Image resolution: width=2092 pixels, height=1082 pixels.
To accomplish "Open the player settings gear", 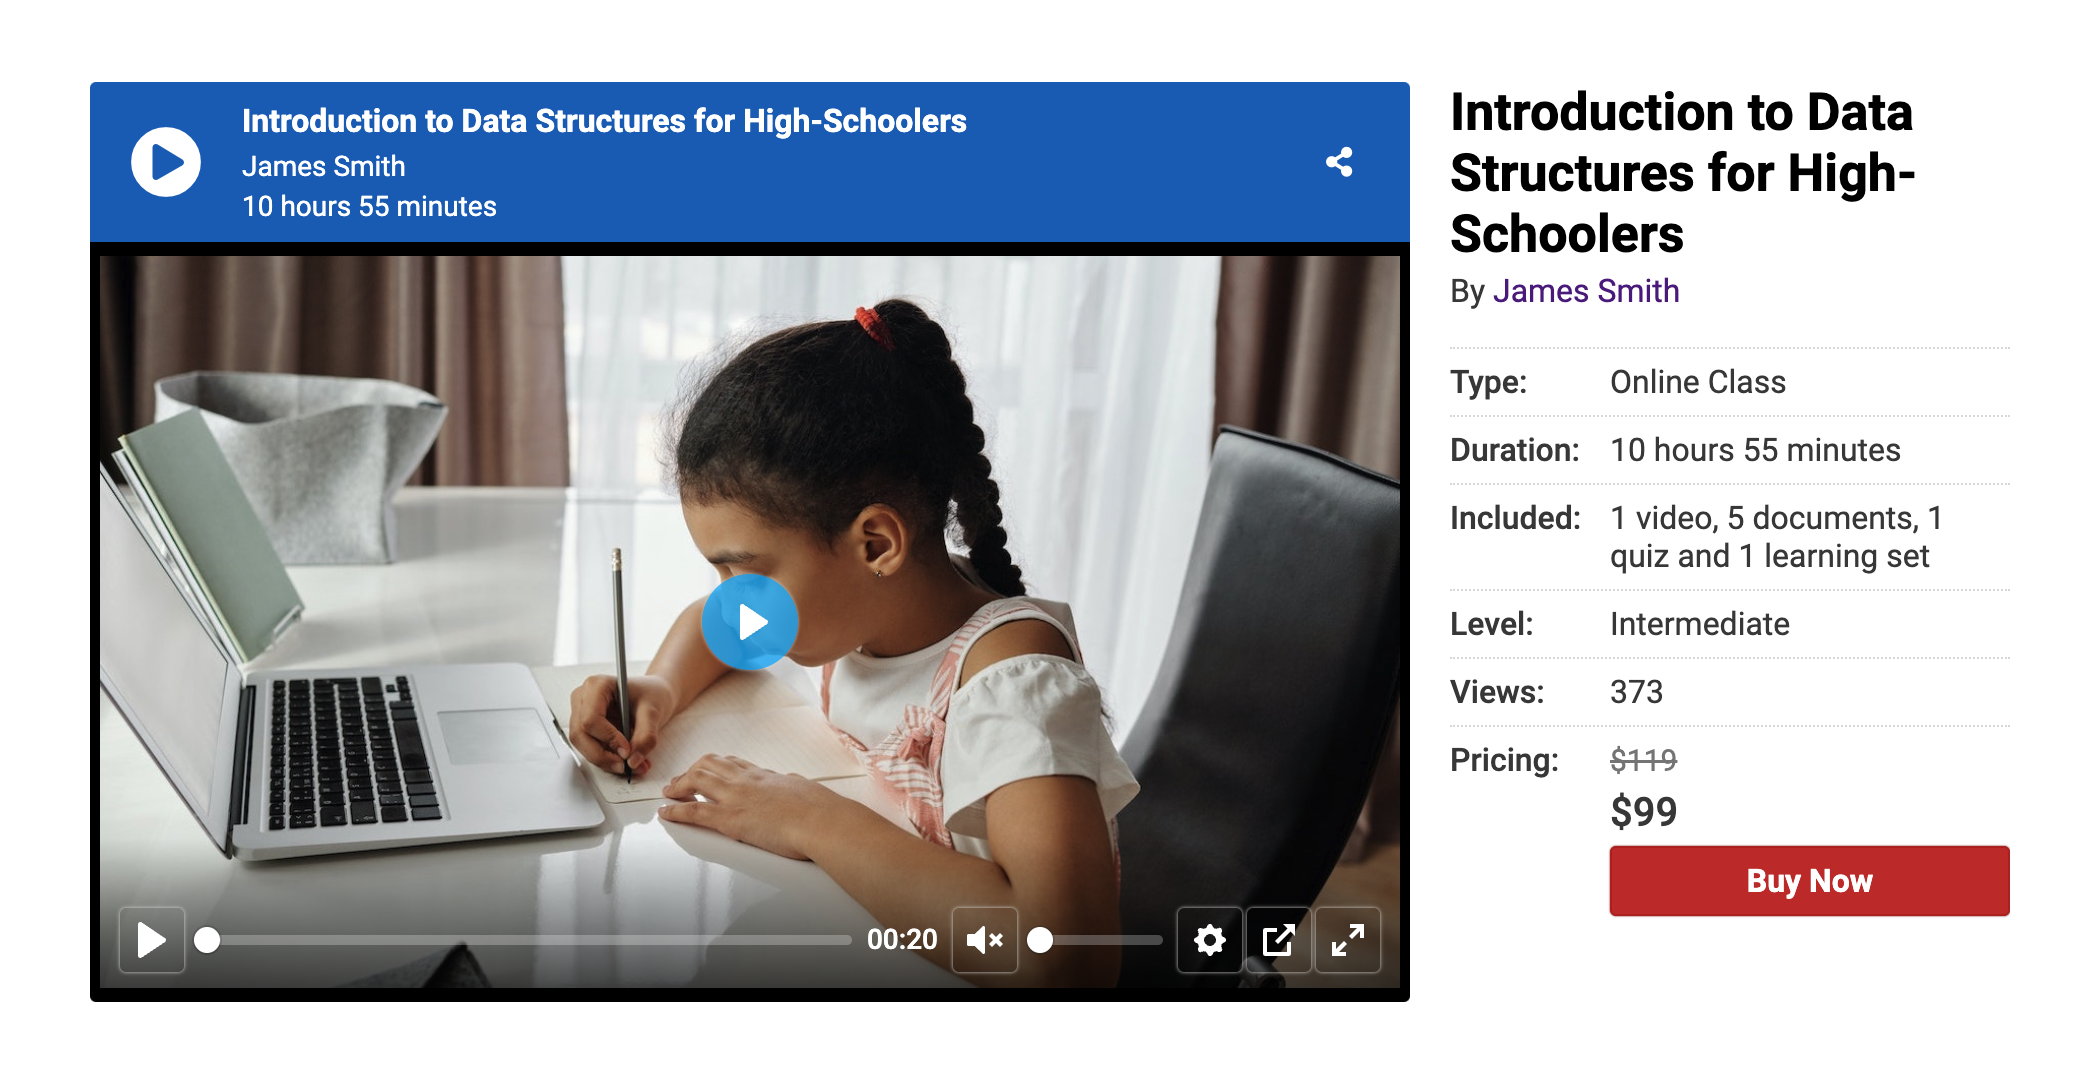I will click(x=1209, y=940).
